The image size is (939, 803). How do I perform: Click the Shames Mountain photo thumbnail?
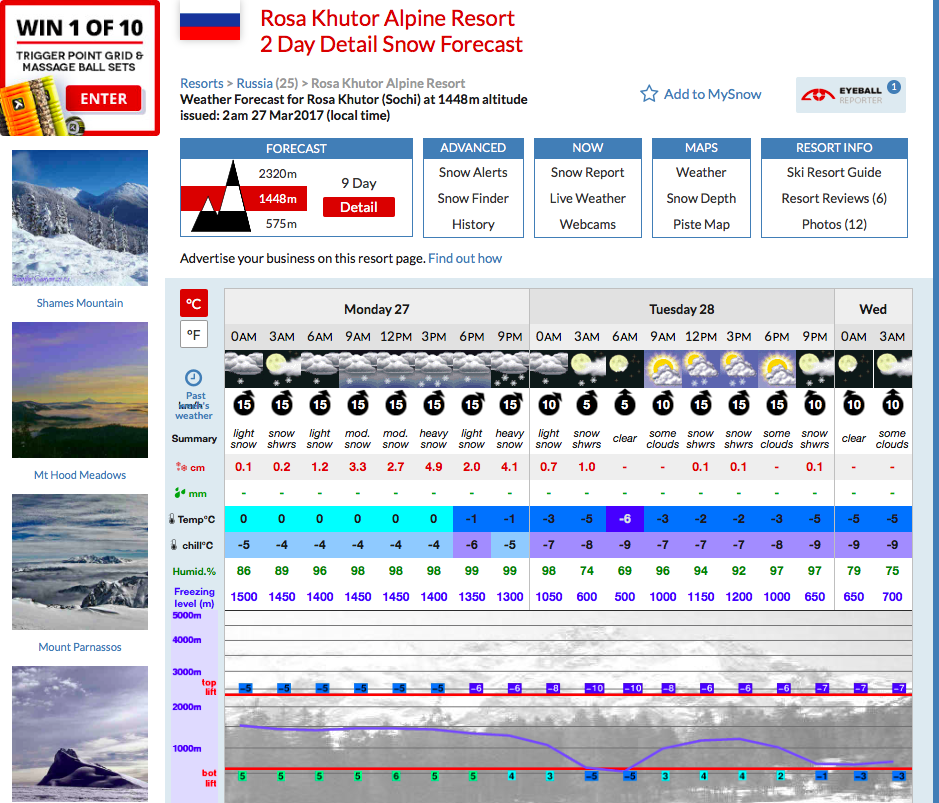[x=80, y=218]
